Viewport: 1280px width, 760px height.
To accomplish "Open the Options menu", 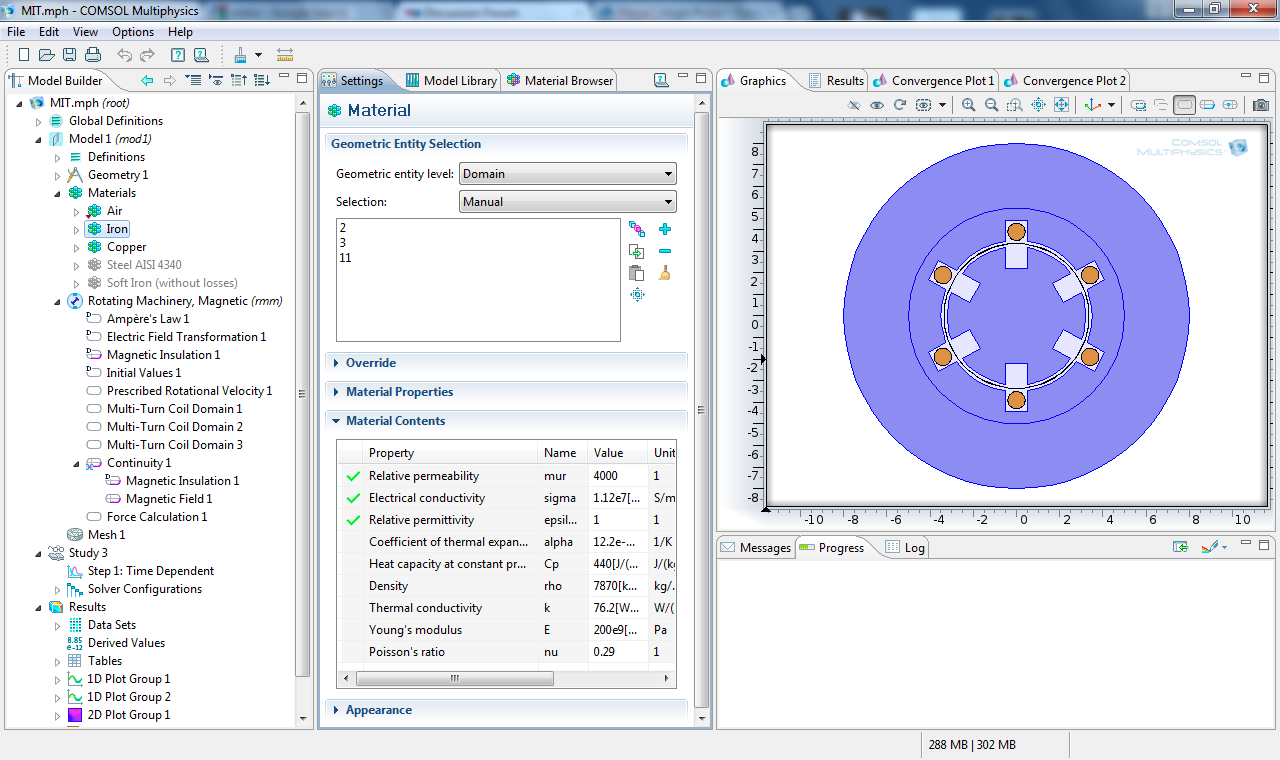I will 133,32.
